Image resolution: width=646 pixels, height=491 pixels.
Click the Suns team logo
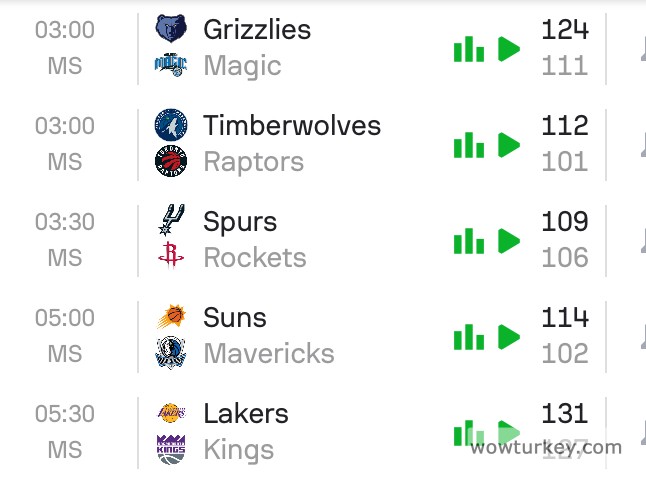(171, 318)
